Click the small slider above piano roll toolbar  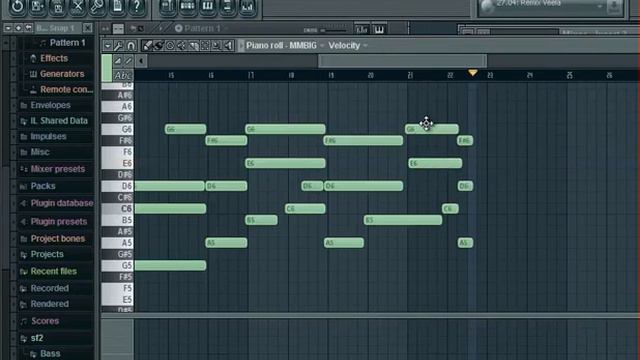[335, 30]
